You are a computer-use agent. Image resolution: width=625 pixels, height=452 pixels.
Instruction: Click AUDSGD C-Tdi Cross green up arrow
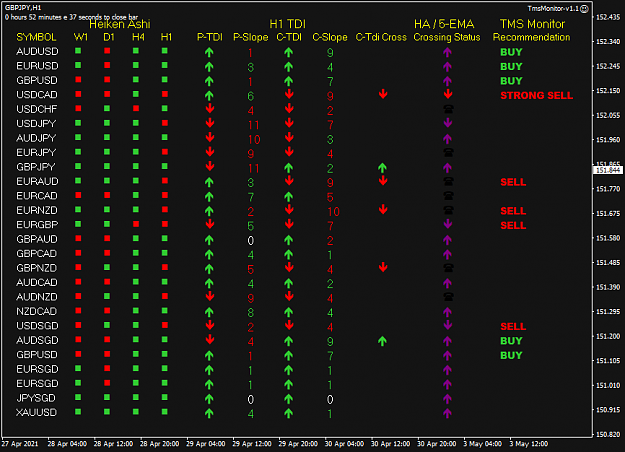pos(382,341)
